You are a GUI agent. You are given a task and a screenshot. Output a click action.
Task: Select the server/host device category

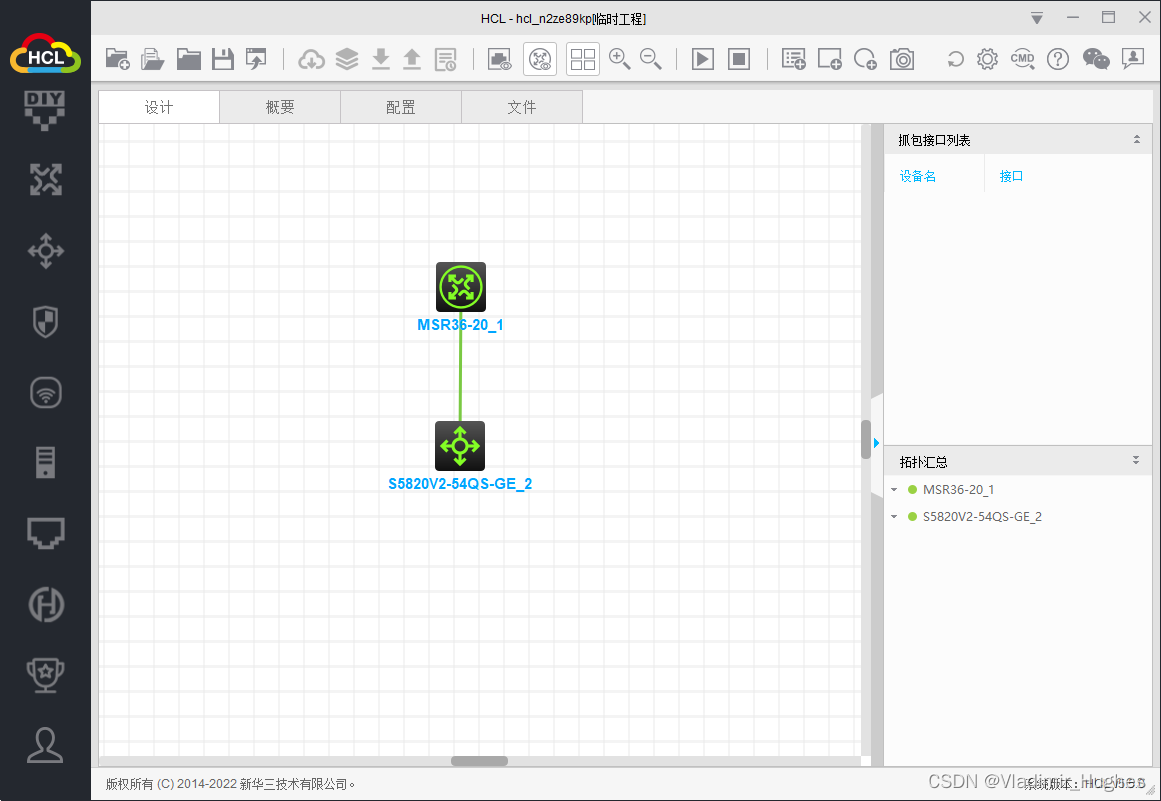[x=45, y=462]
